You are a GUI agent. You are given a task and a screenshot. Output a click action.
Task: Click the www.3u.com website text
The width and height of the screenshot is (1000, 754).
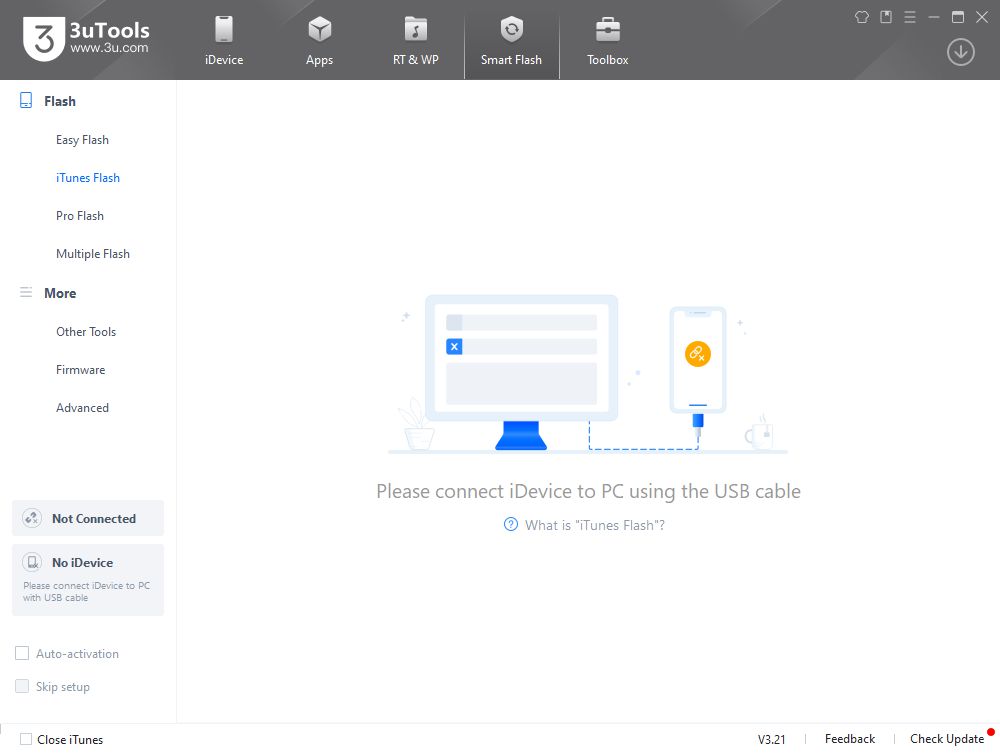[x=109, y=48]
